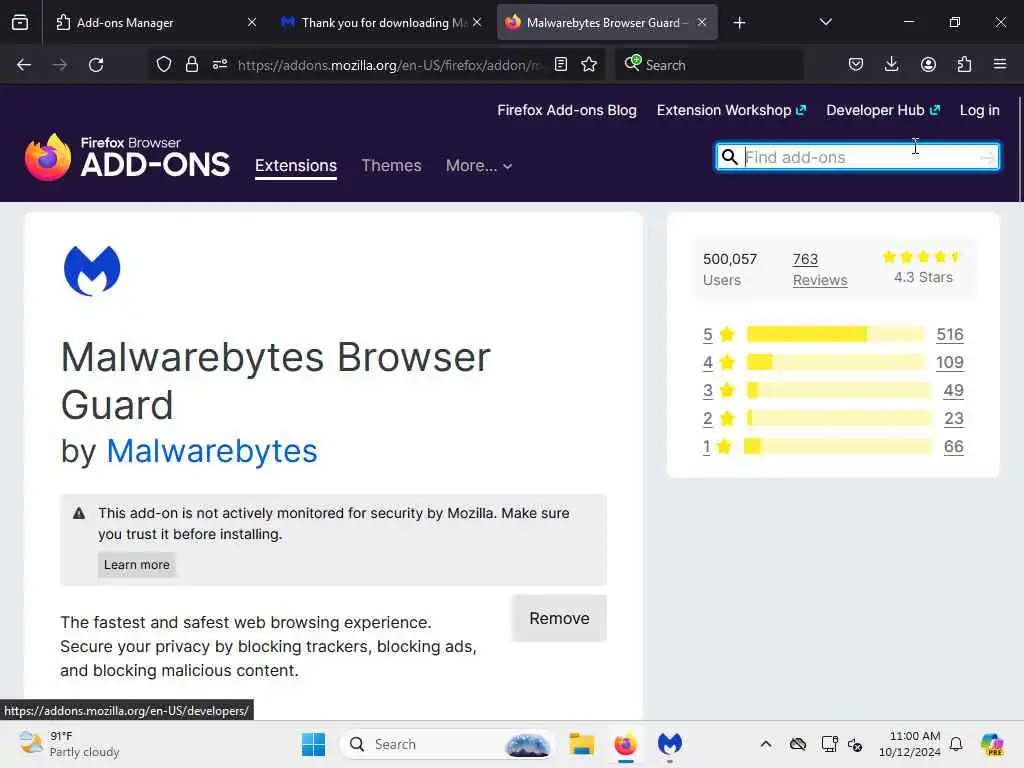
Task: Click Log in
Action: 980,110
